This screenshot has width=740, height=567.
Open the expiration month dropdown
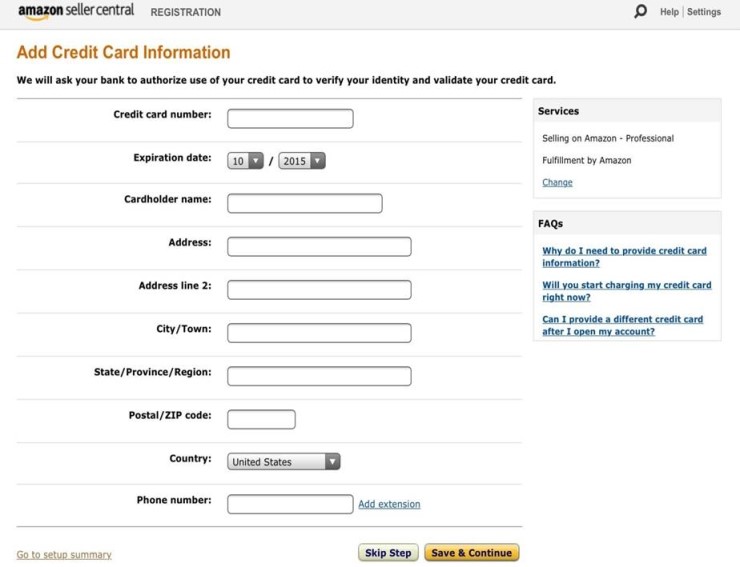[x=245, y=161]
